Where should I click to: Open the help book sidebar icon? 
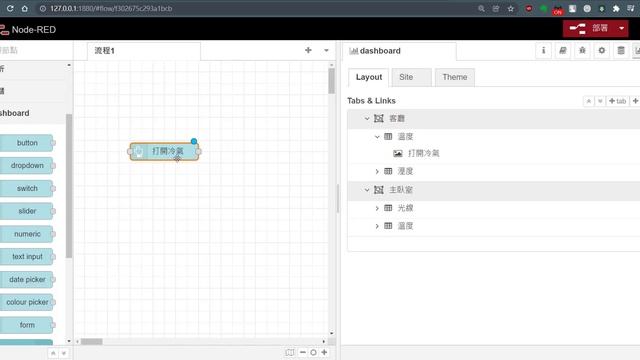563,51
